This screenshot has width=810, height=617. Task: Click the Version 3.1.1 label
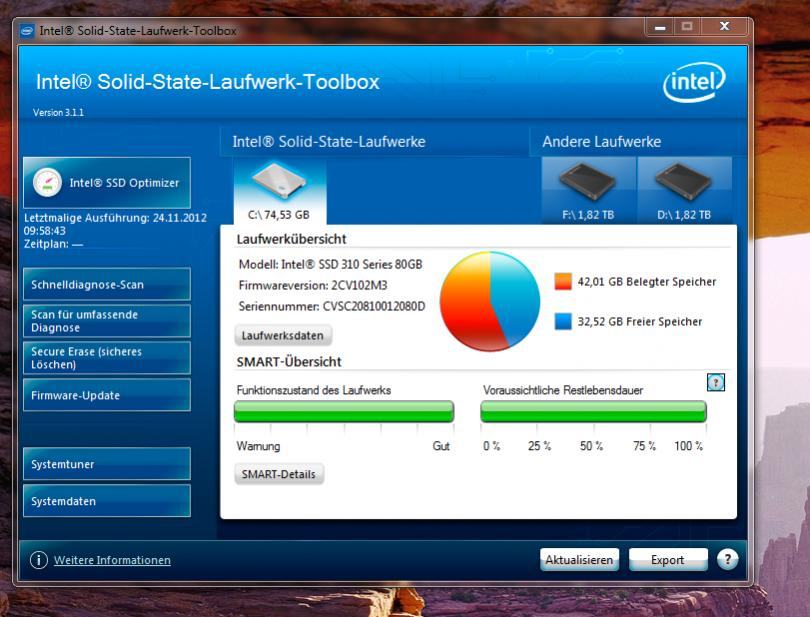click(58, 113)
